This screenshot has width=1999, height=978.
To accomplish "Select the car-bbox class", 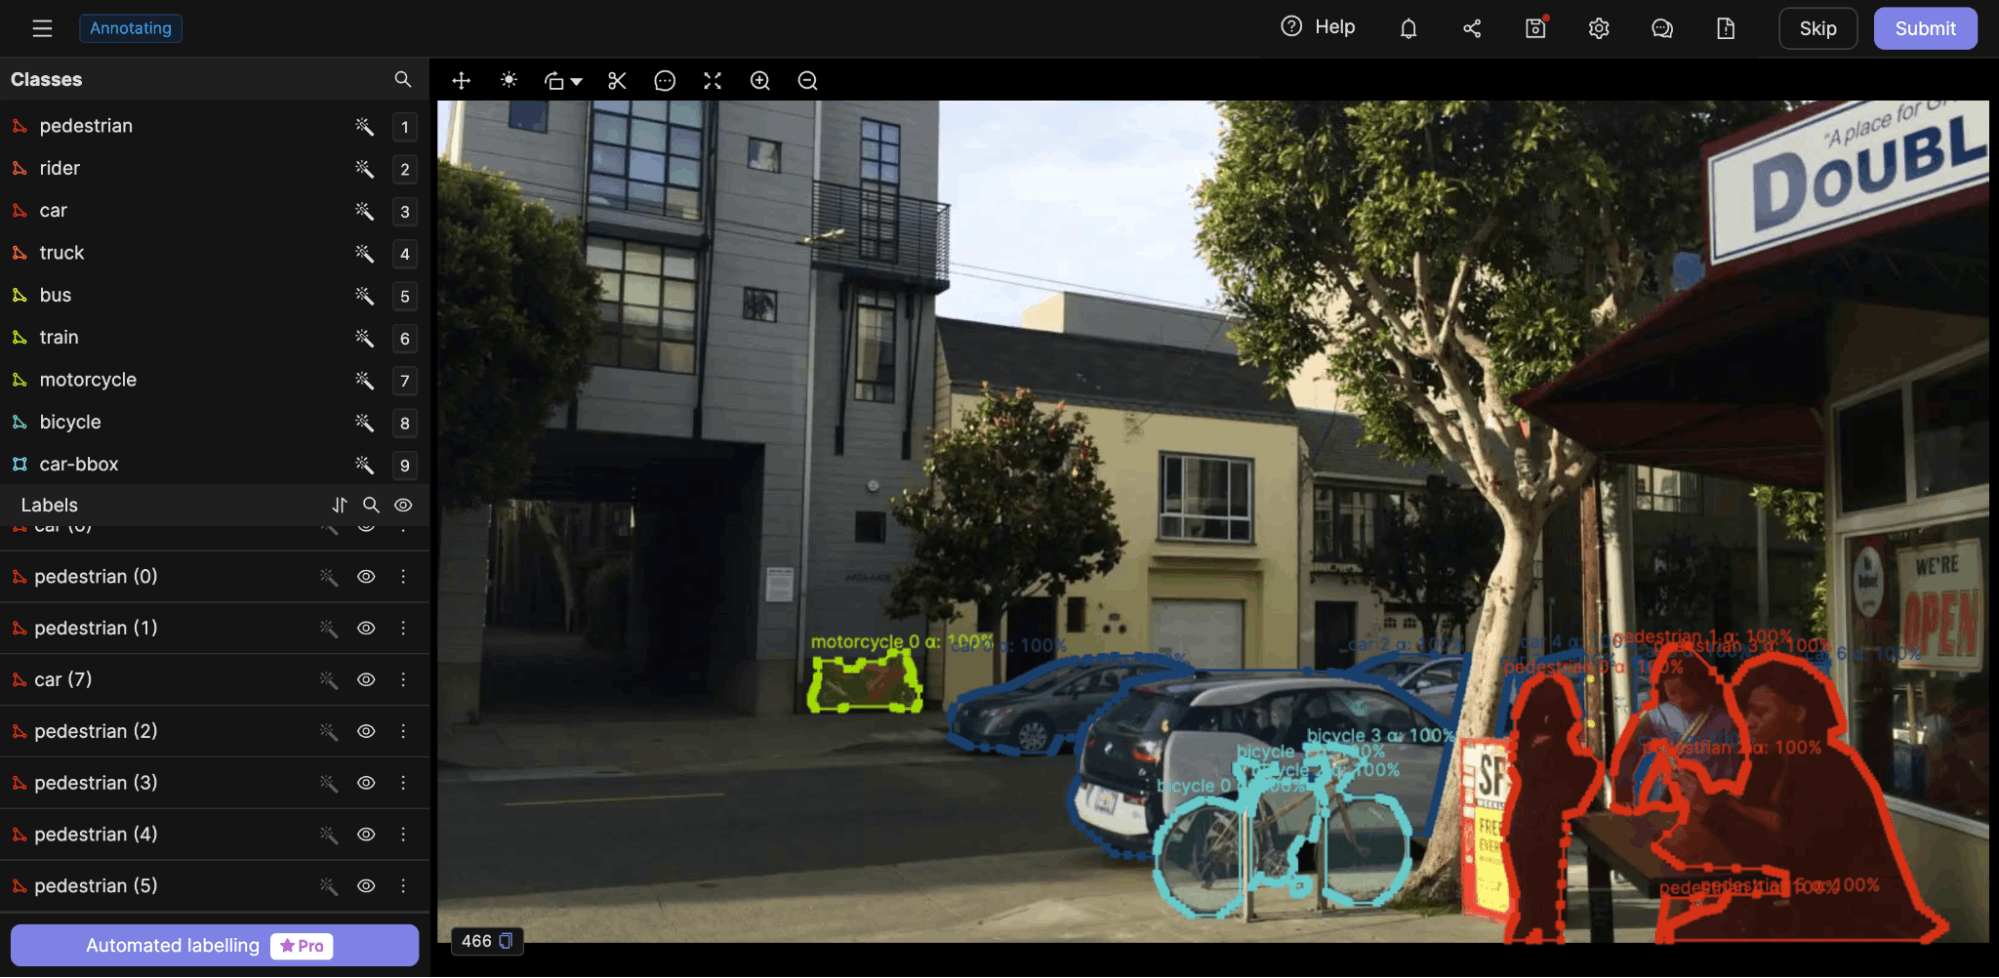I will [x=79, y=464].
